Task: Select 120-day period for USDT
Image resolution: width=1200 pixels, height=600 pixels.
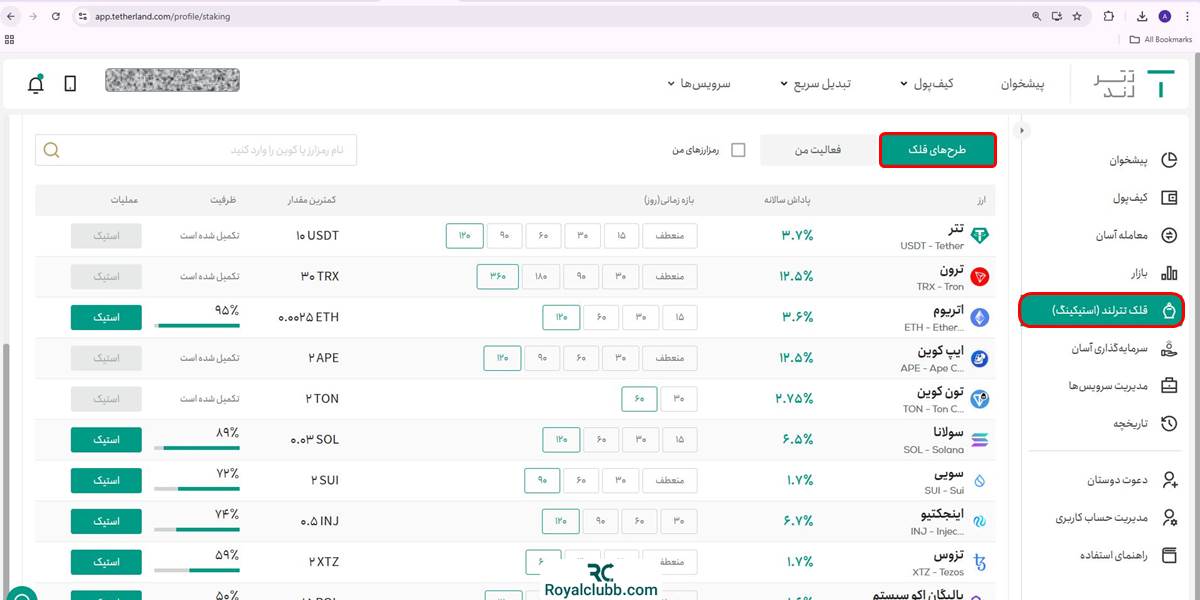Action: click(465, 236)
